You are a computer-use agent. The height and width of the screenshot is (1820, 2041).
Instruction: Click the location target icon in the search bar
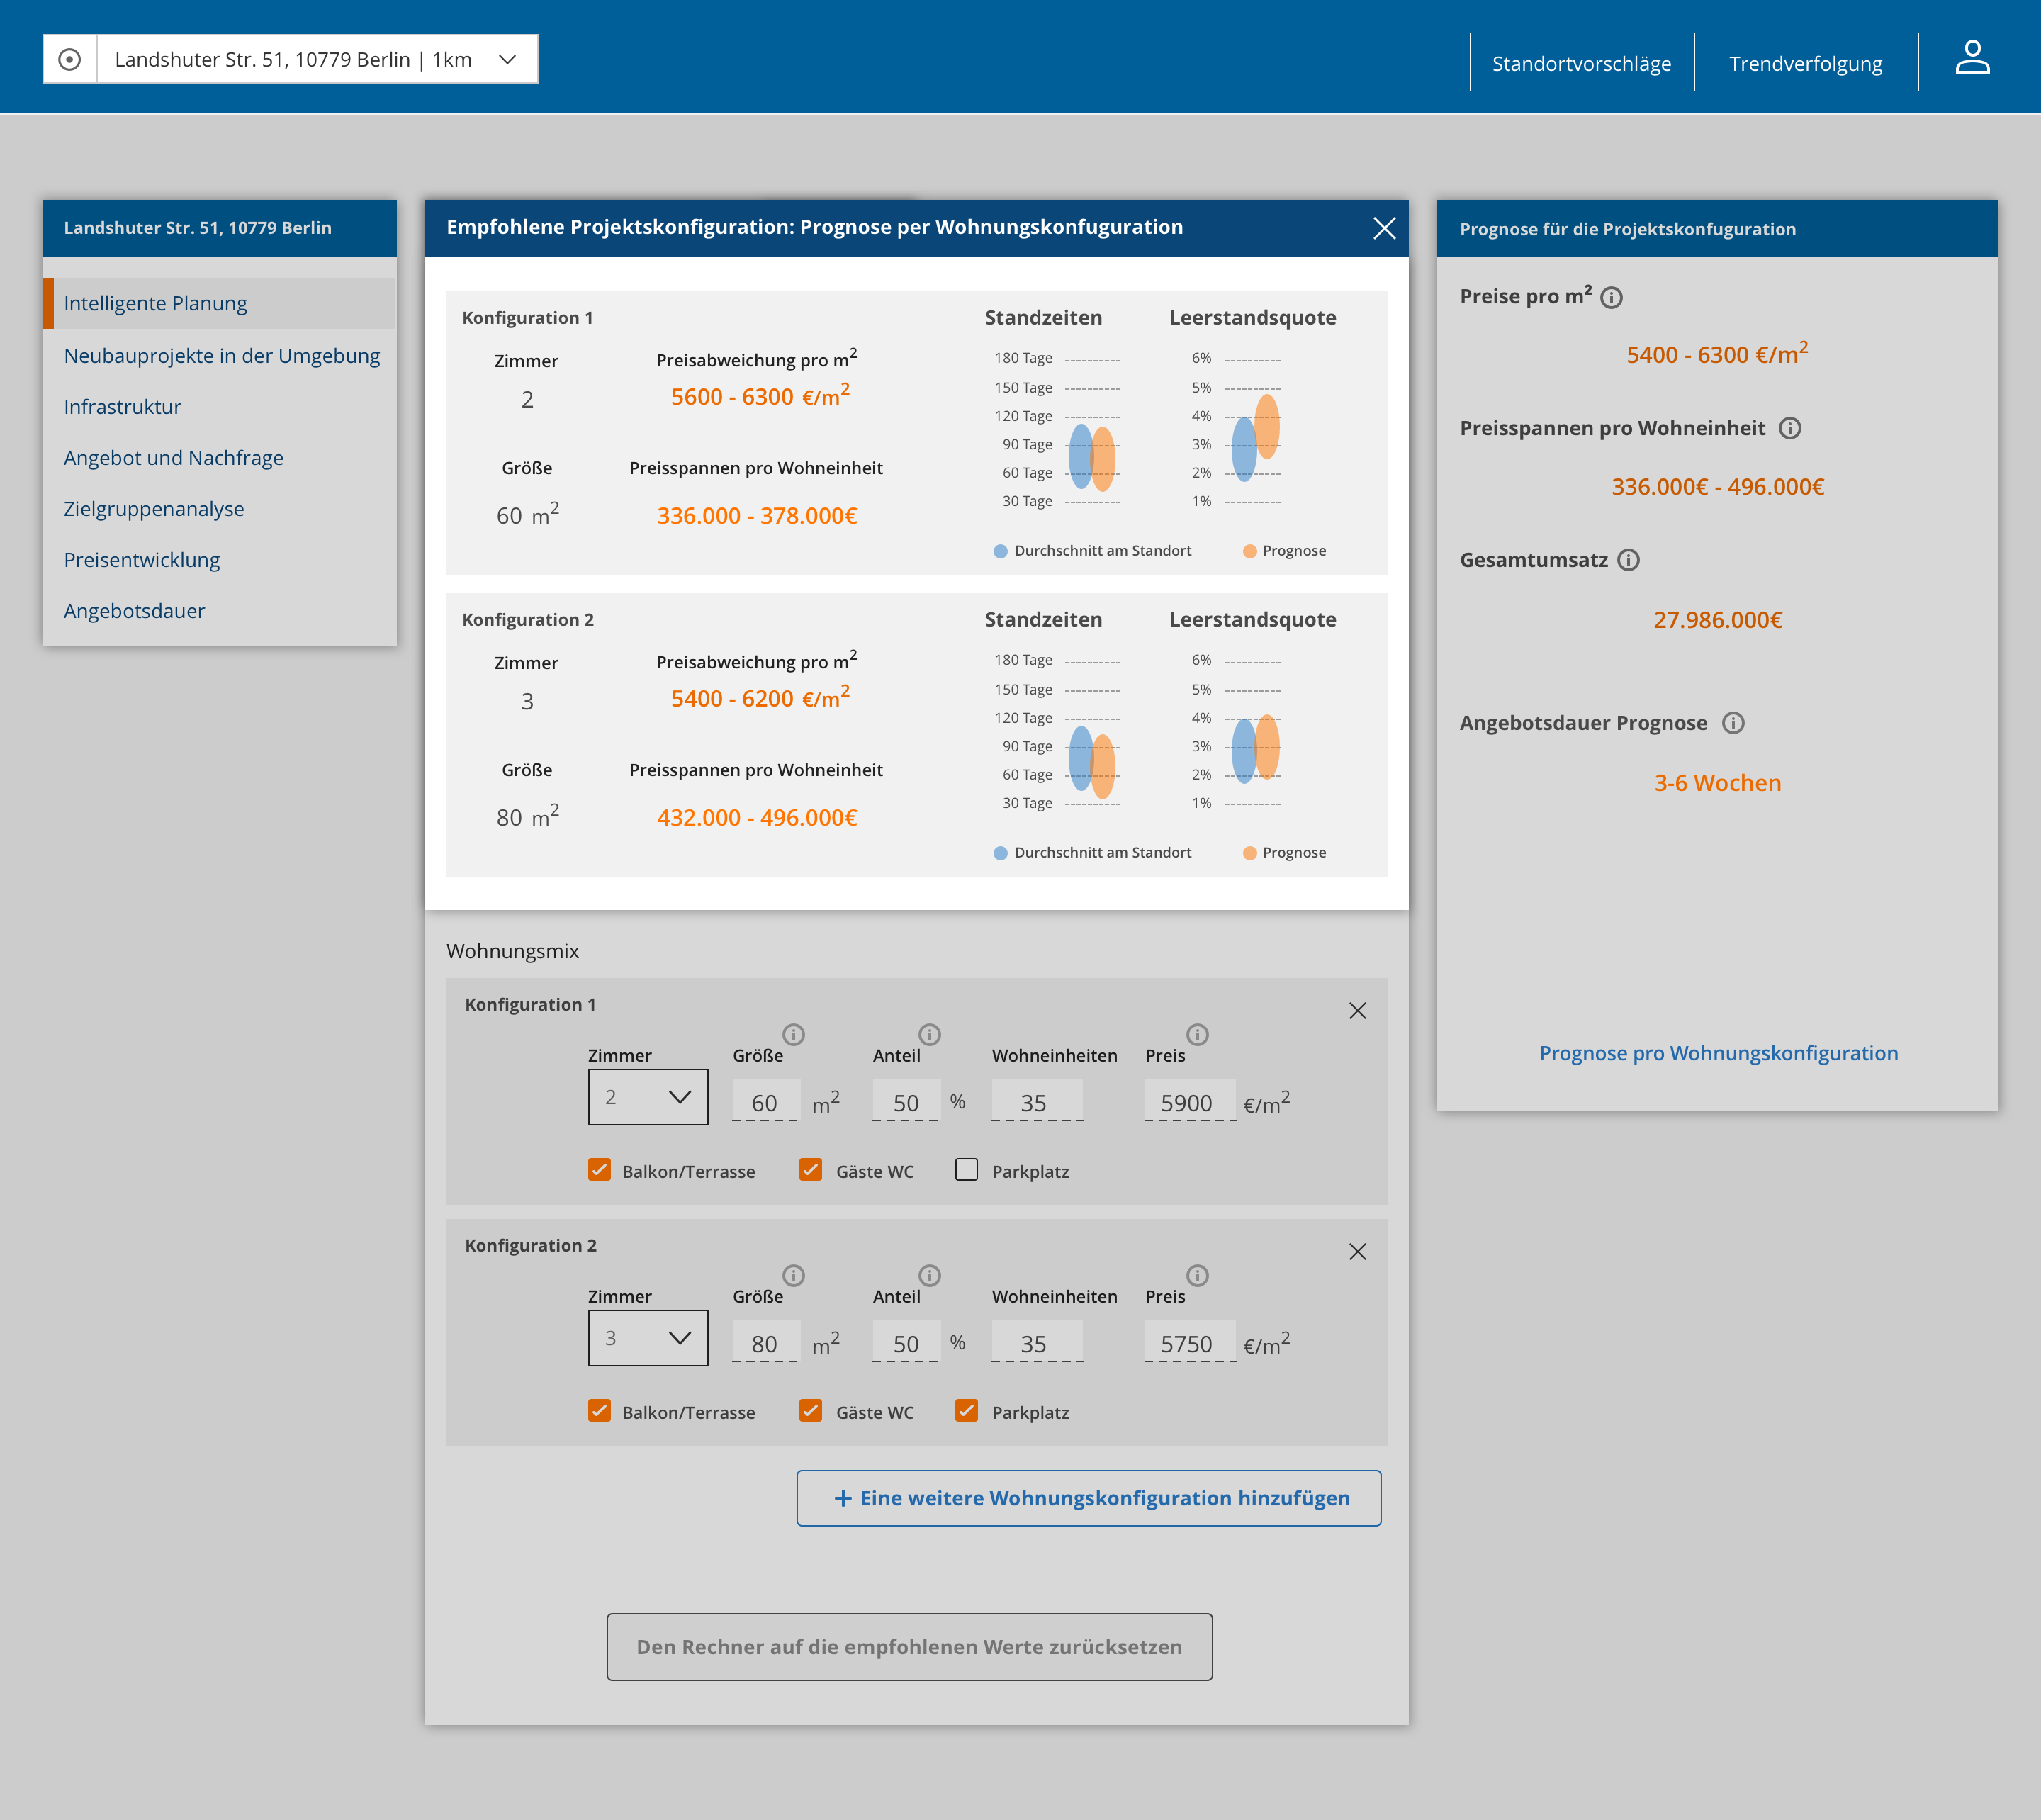(x=70, y=59)
